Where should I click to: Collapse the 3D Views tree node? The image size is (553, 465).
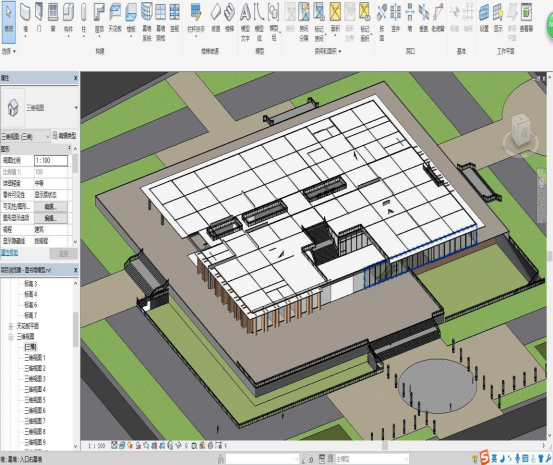pos(11,337)
